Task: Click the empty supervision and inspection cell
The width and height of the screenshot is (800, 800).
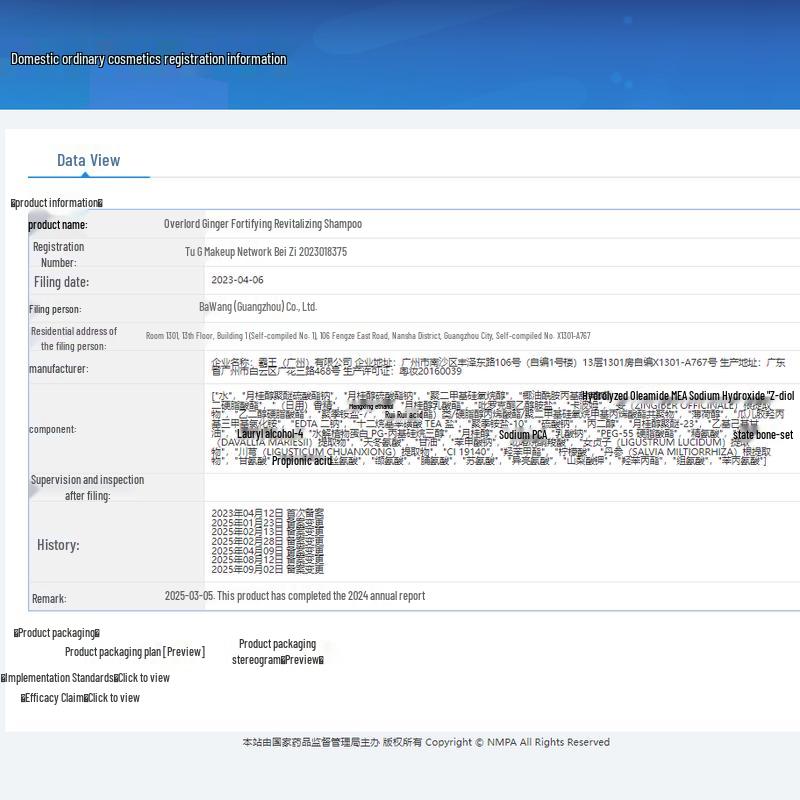Action: [500, 487]
